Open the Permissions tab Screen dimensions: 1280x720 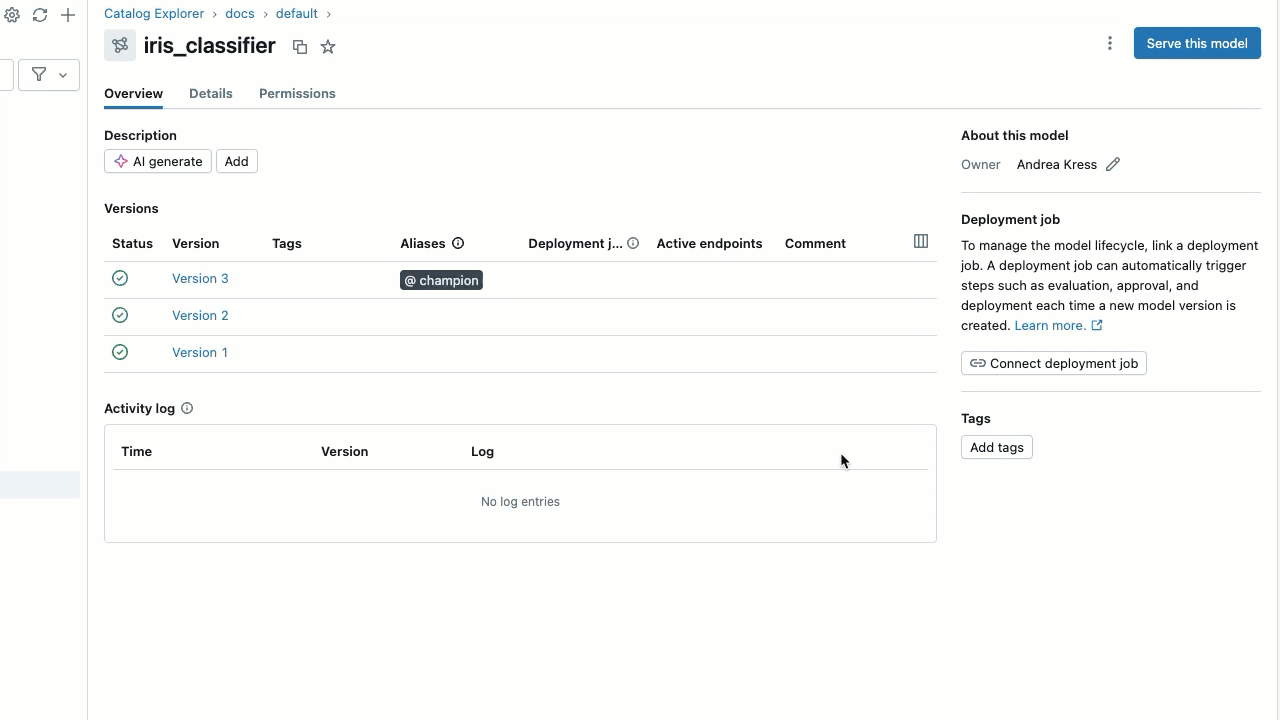tap(297, 93)
